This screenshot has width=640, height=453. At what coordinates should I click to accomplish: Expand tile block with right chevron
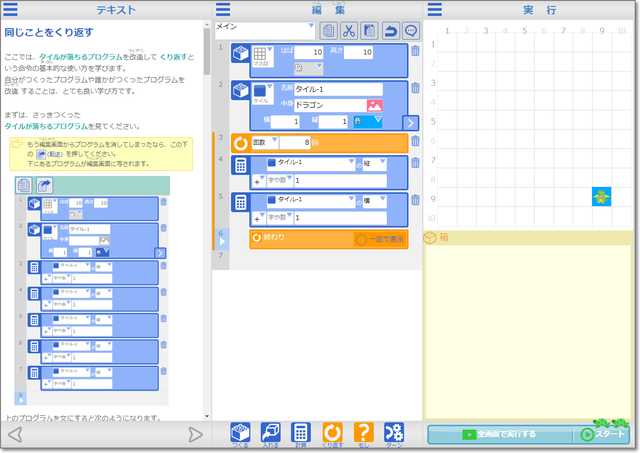[x=410, y=122]
